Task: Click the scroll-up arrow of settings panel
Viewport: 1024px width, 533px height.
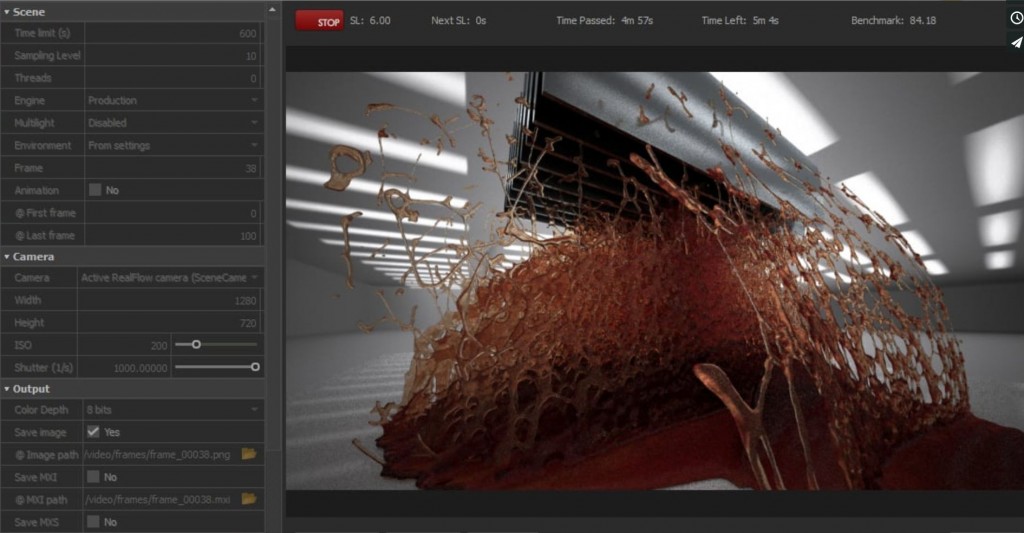Action: click(273, 10)
